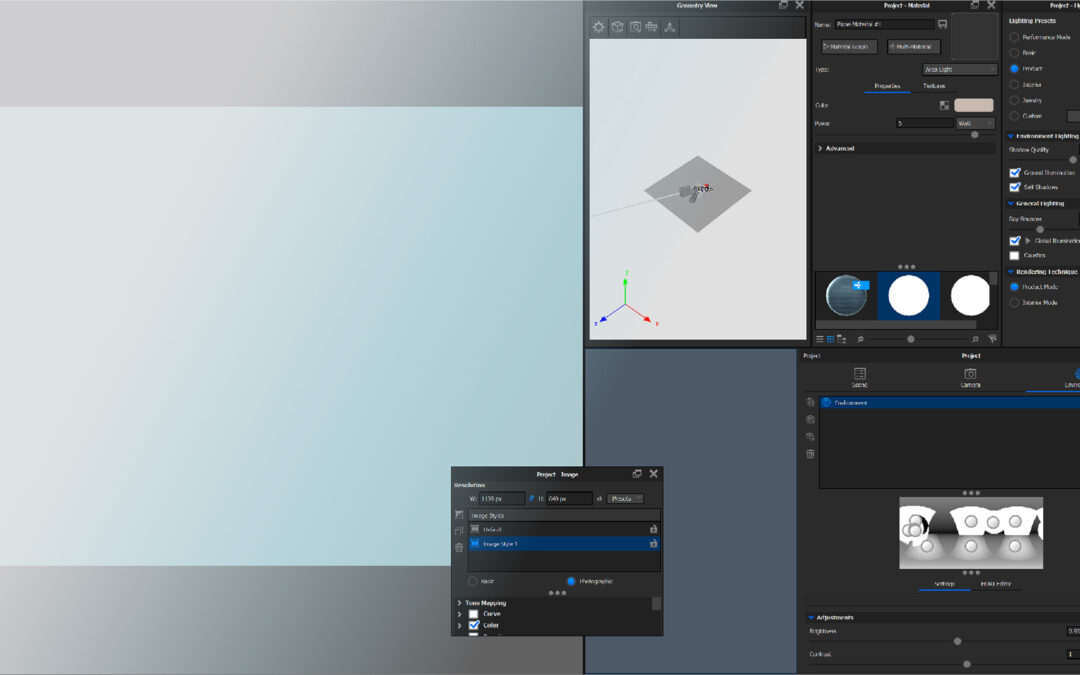
Task: Click the aspect-ratio link icon in Resolution
Action: coord(531,498)
